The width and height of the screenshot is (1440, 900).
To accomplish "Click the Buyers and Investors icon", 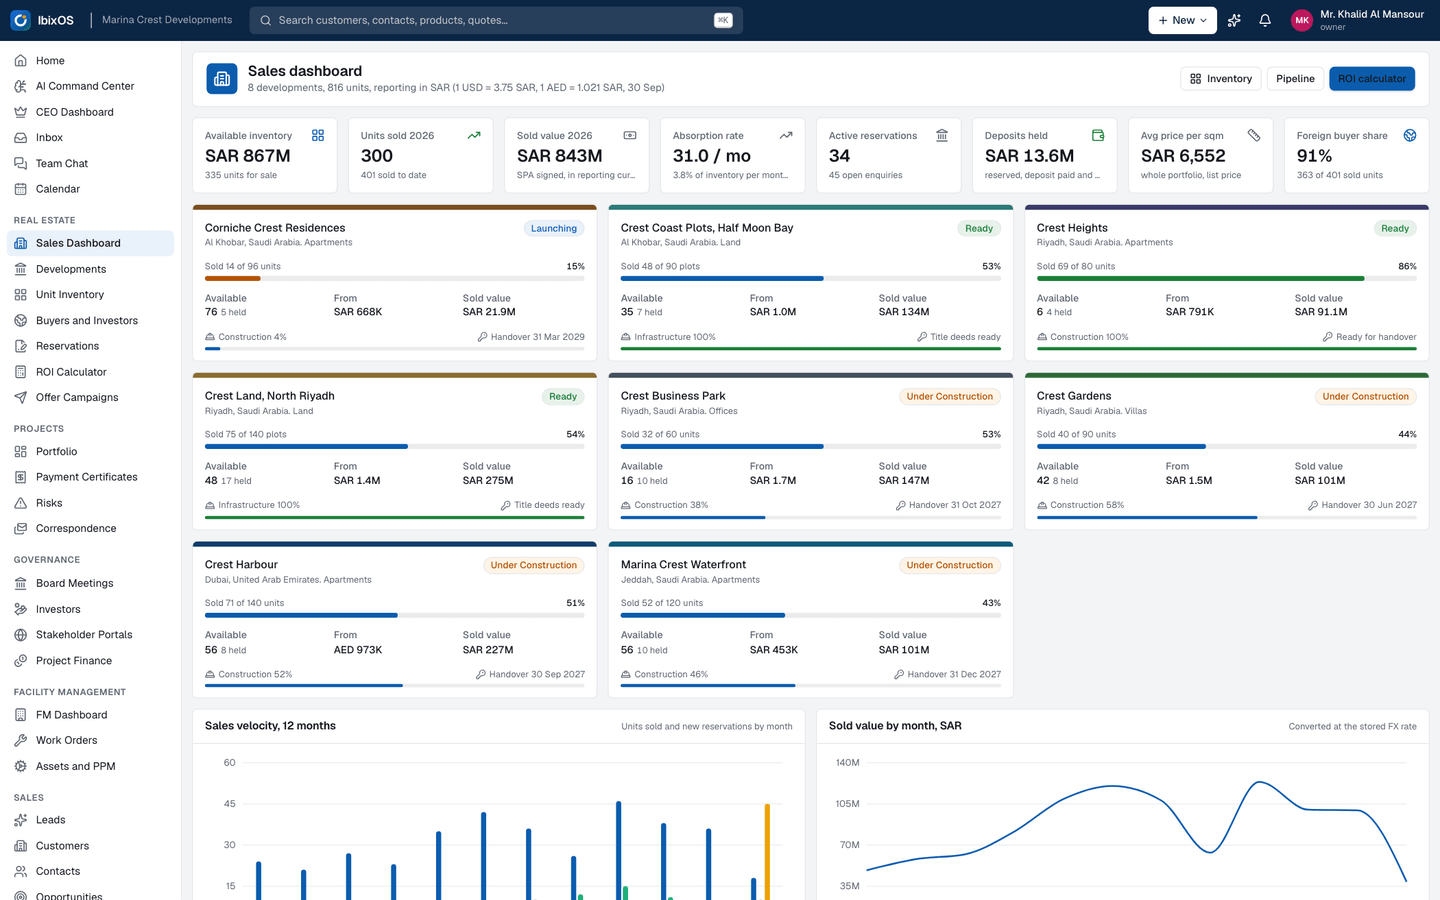I will [20, 321].
